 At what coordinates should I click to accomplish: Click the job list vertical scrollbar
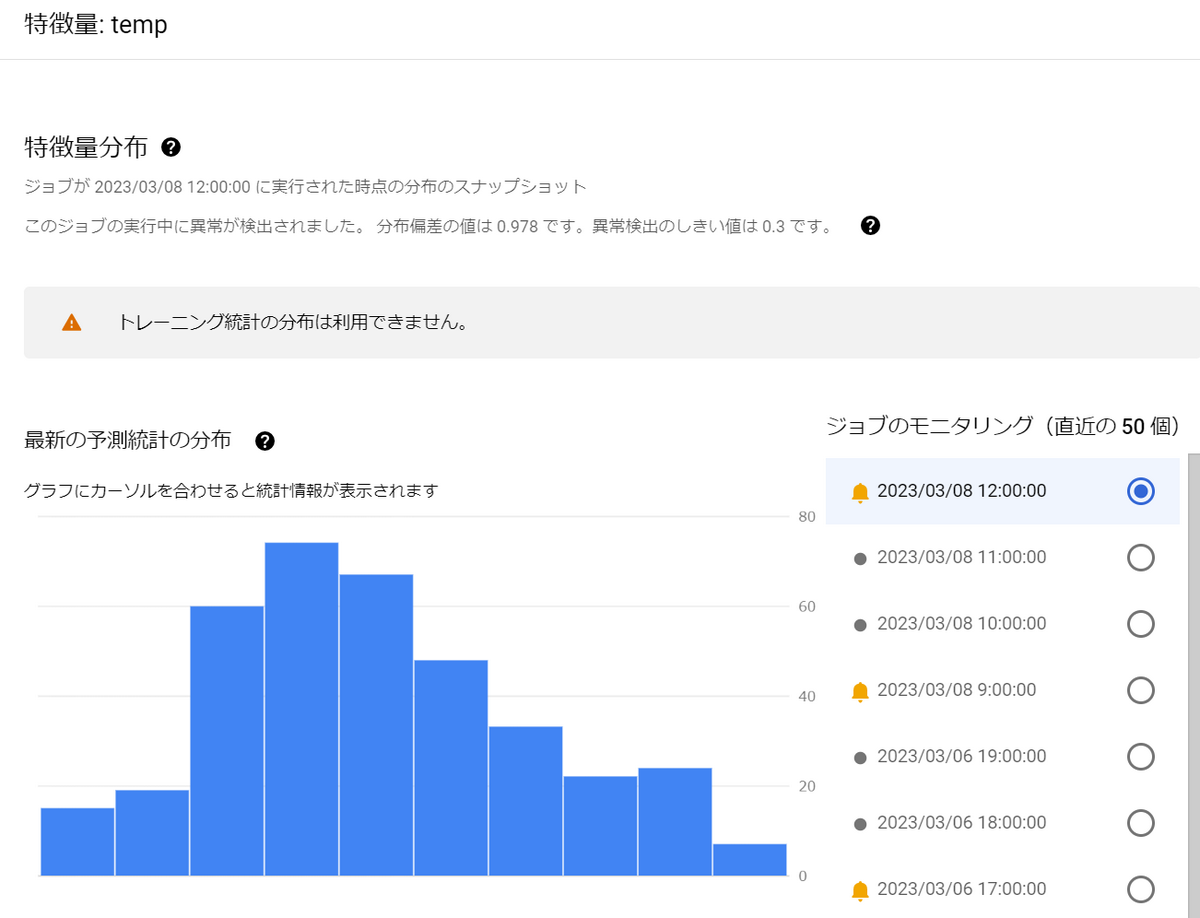1194,684
